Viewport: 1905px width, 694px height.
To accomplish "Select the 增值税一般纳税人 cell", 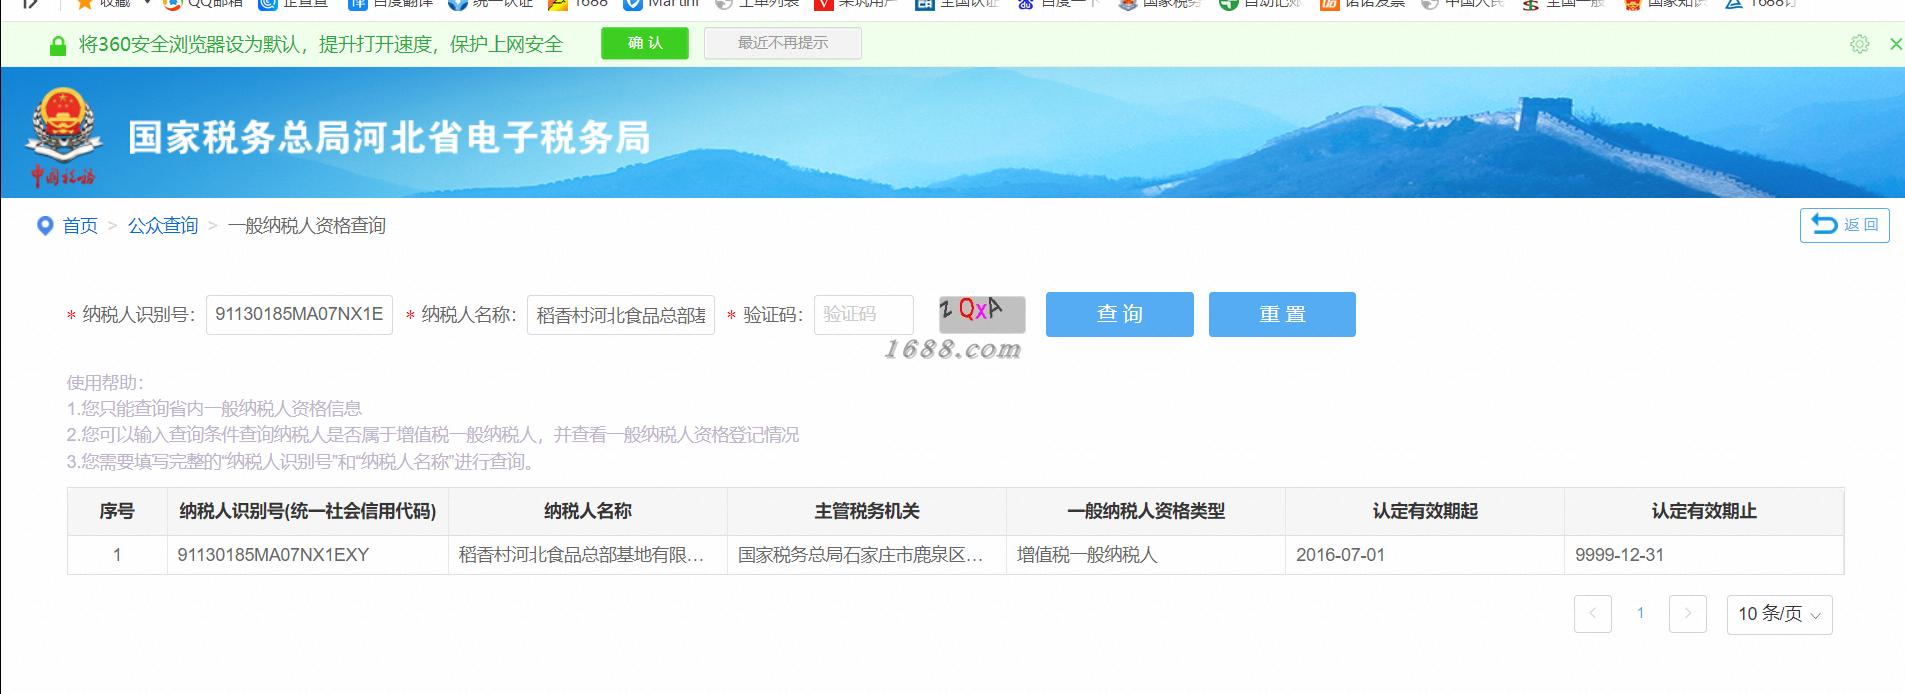I will [1146, 555].
